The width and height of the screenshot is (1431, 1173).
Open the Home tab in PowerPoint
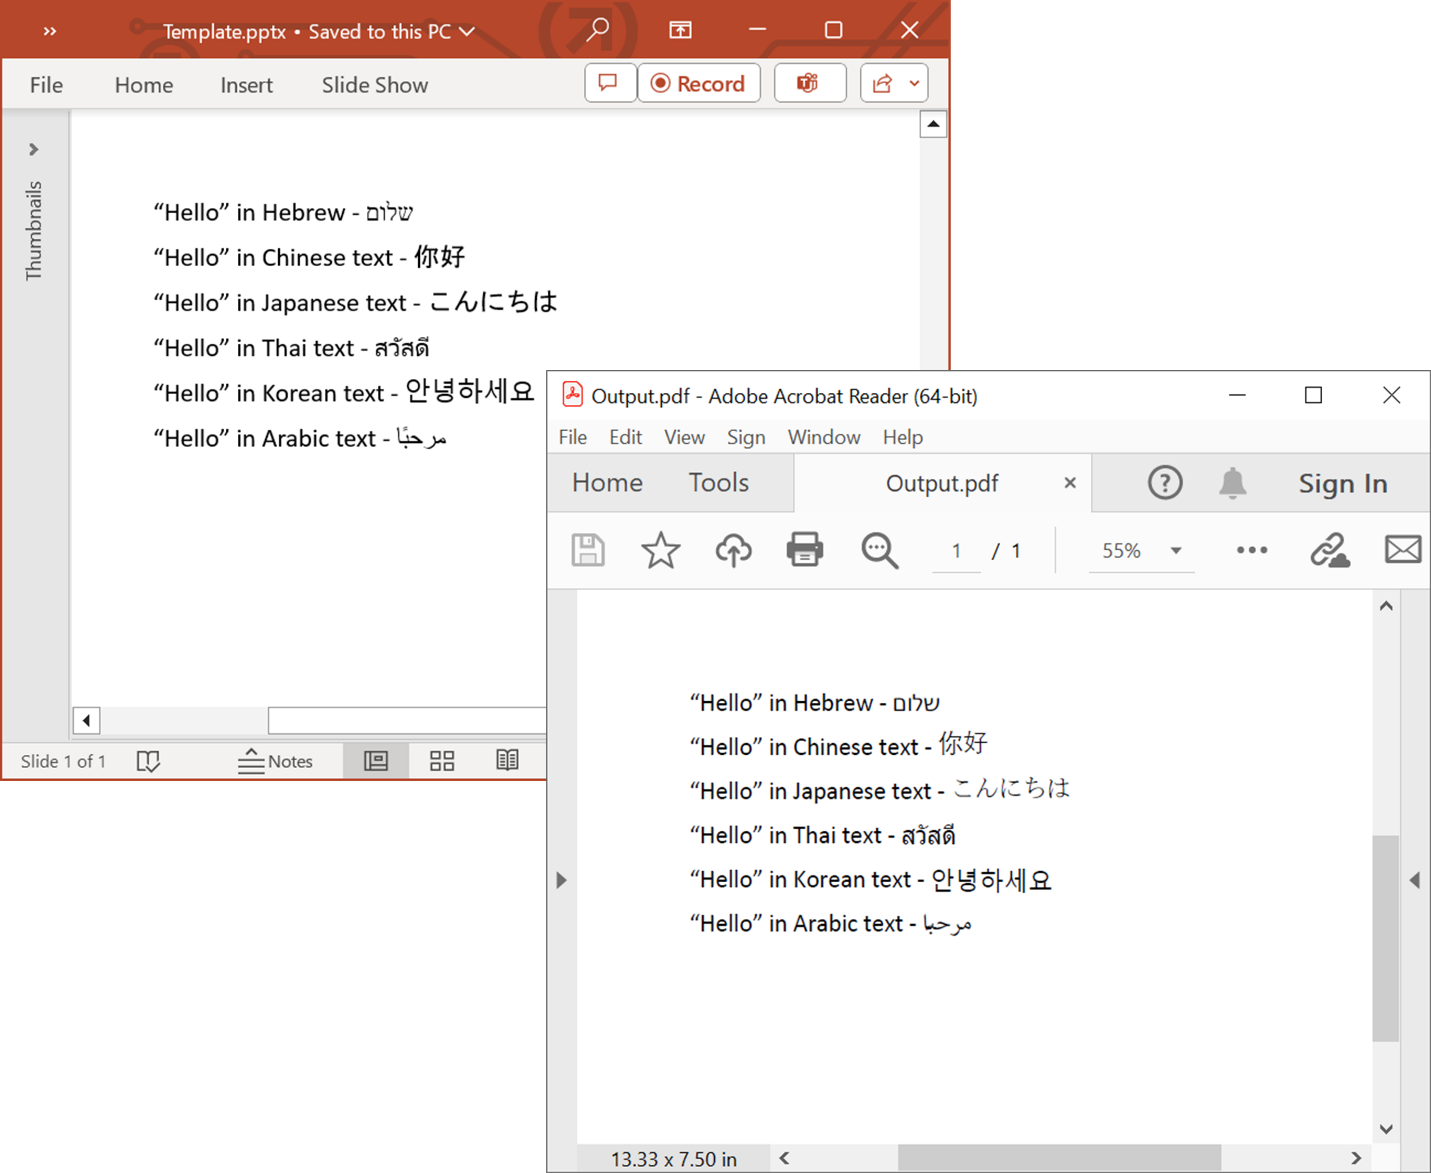click(x=144, y=85)
